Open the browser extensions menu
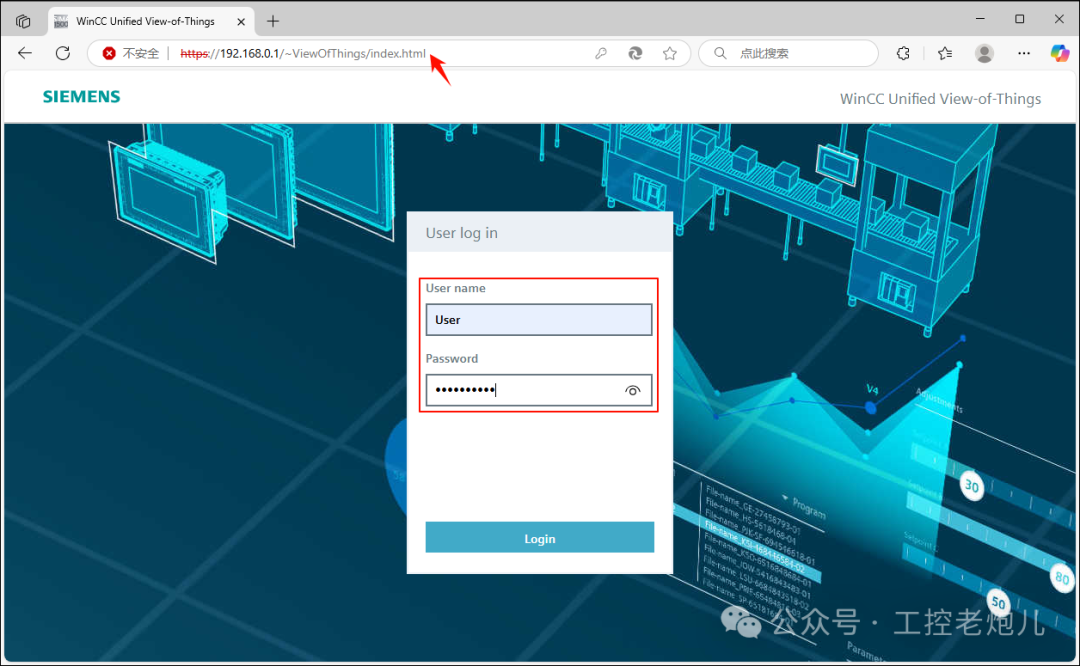Viewport: 1080px width, 666px height. 903,53
